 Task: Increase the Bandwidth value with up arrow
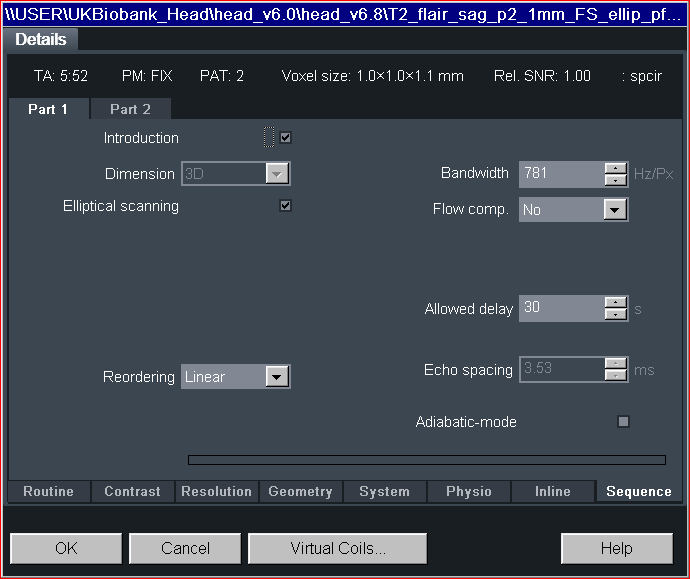[616, 168]
